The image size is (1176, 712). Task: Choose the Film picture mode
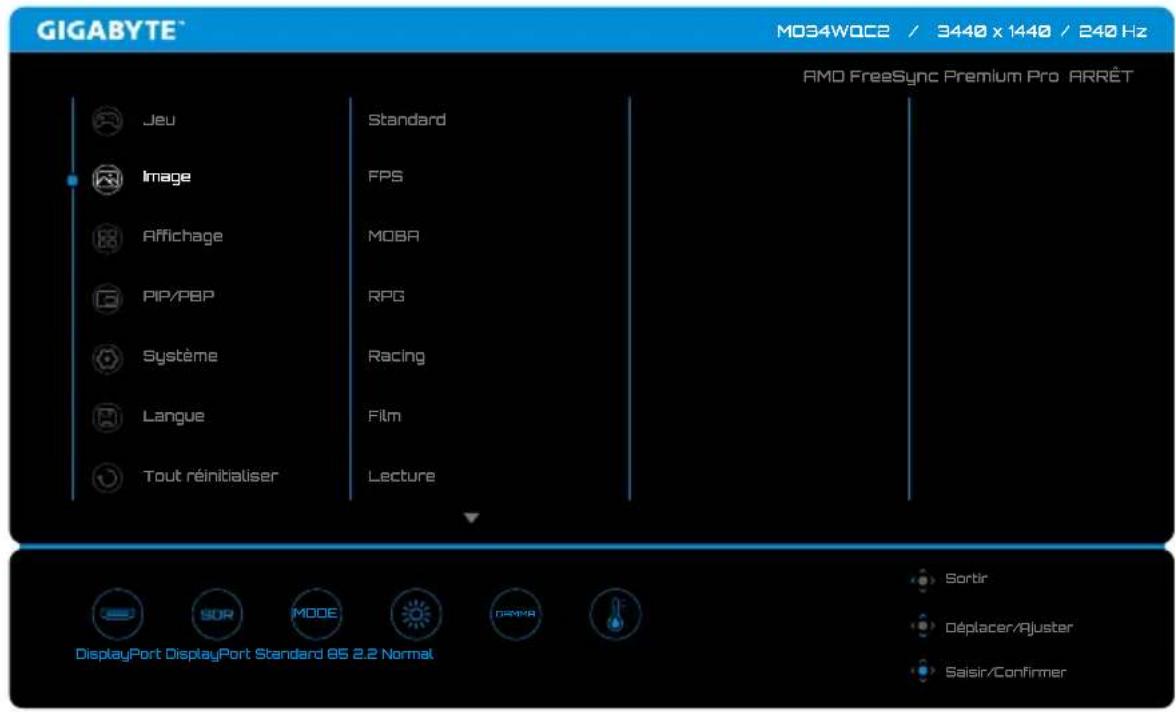384,416
